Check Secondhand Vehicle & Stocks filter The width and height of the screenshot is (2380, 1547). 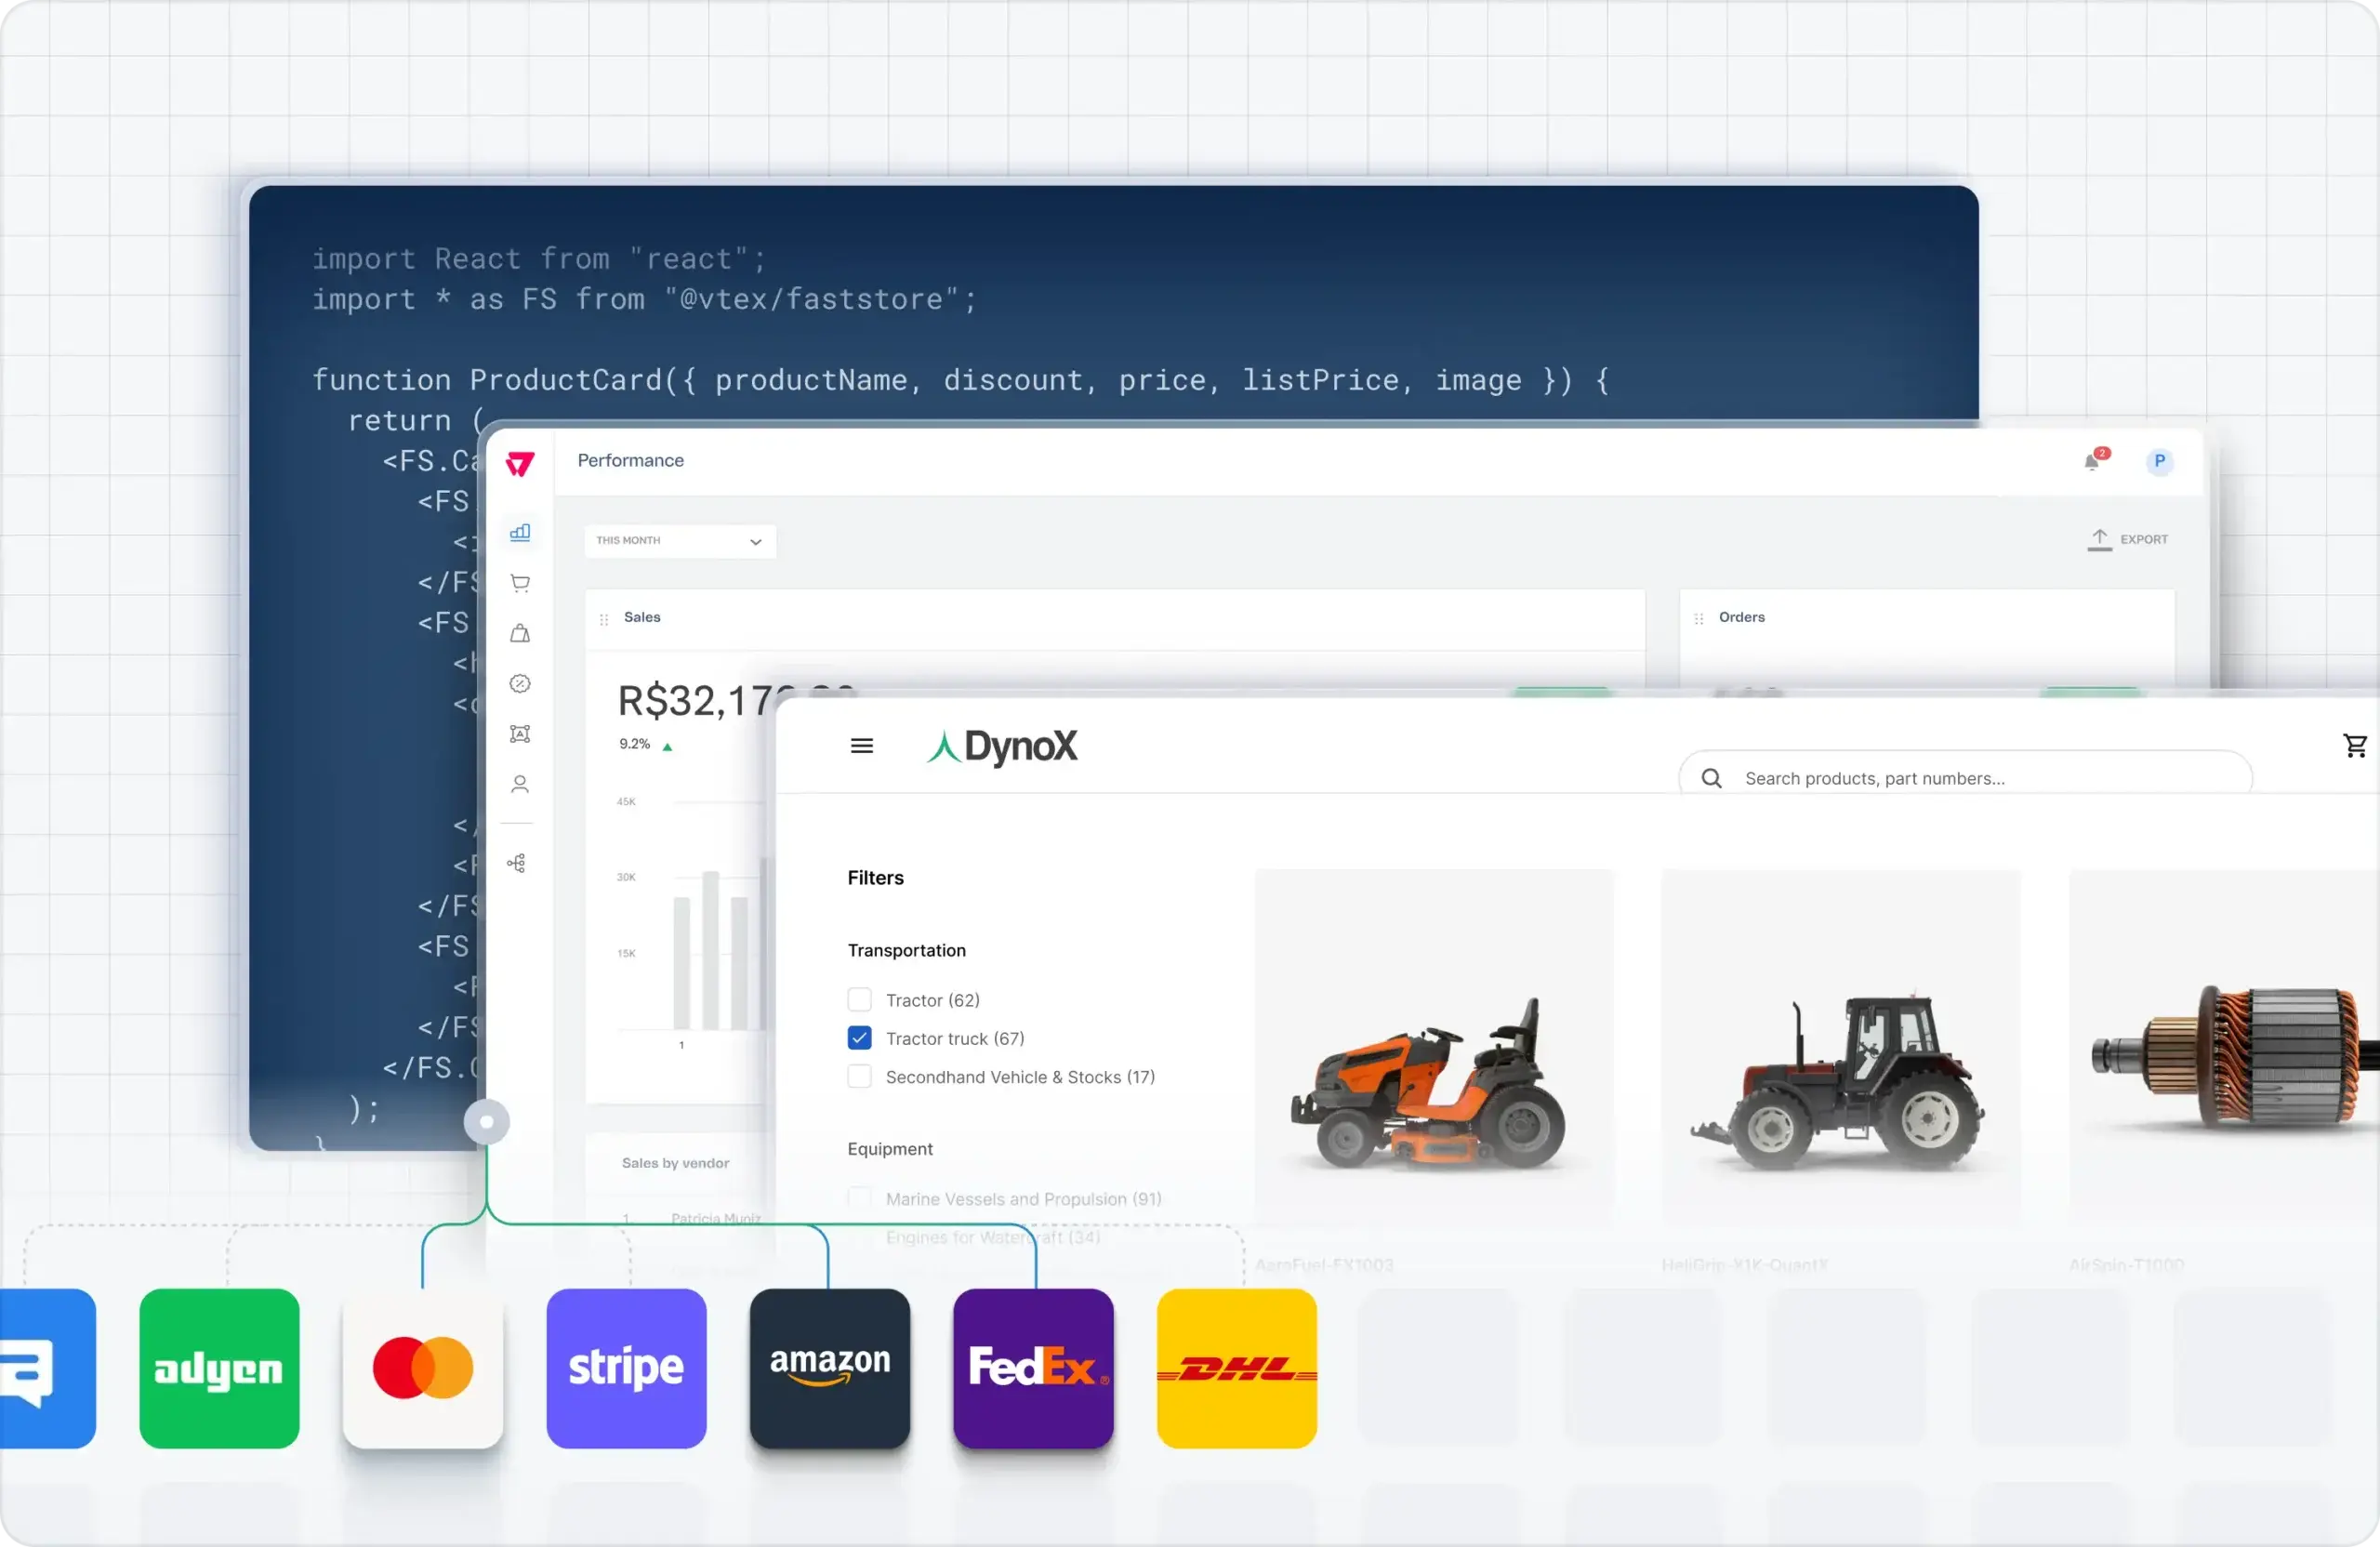coord(859,1077)
